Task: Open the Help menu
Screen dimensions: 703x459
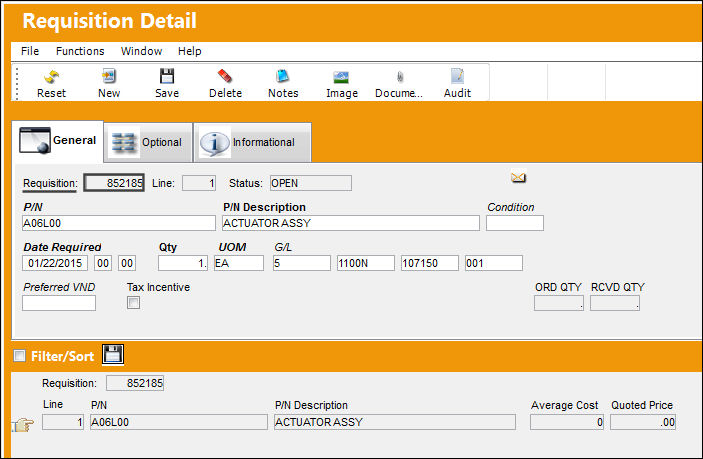Action: click(x=190, y=51)
